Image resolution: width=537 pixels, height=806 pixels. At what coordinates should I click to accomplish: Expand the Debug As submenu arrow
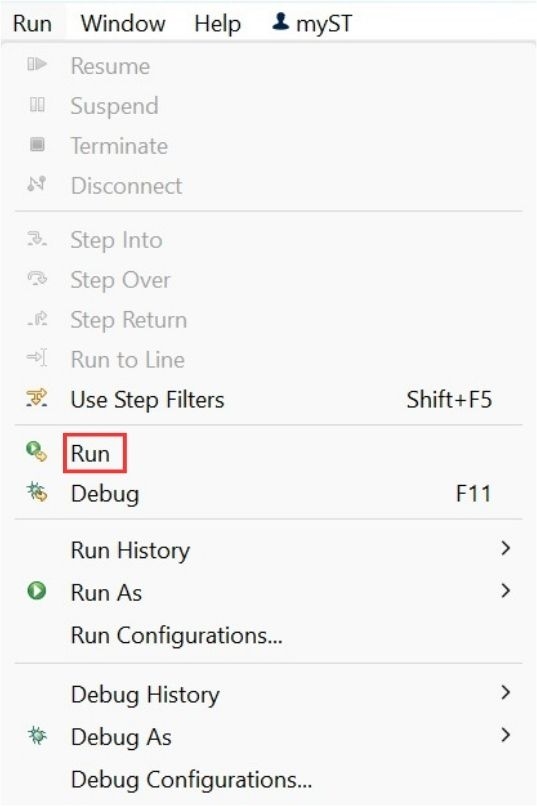tap(506, 735)
